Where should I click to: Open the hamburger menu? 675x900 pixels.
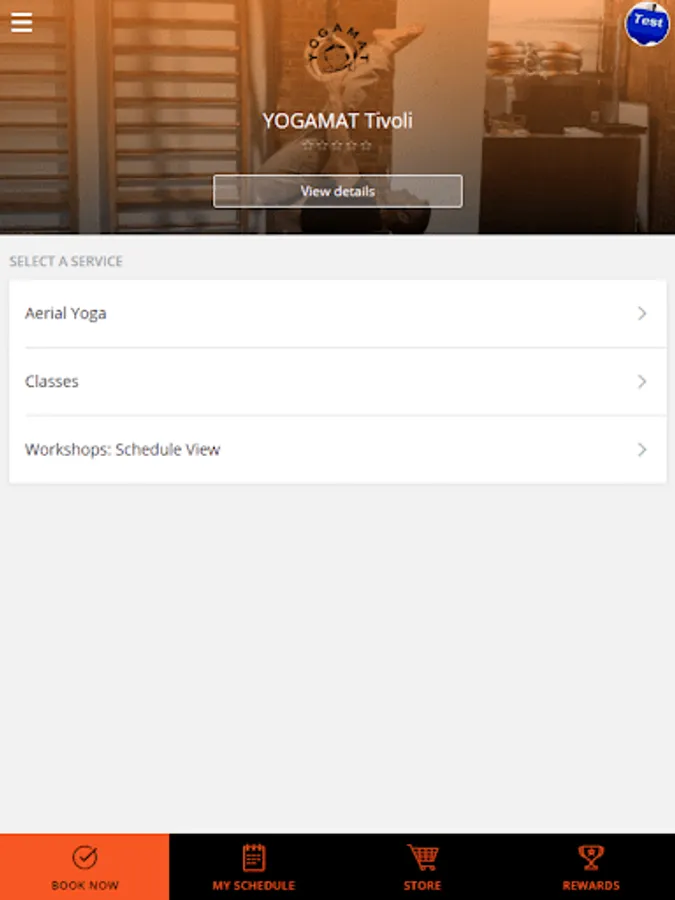(21, 22)
